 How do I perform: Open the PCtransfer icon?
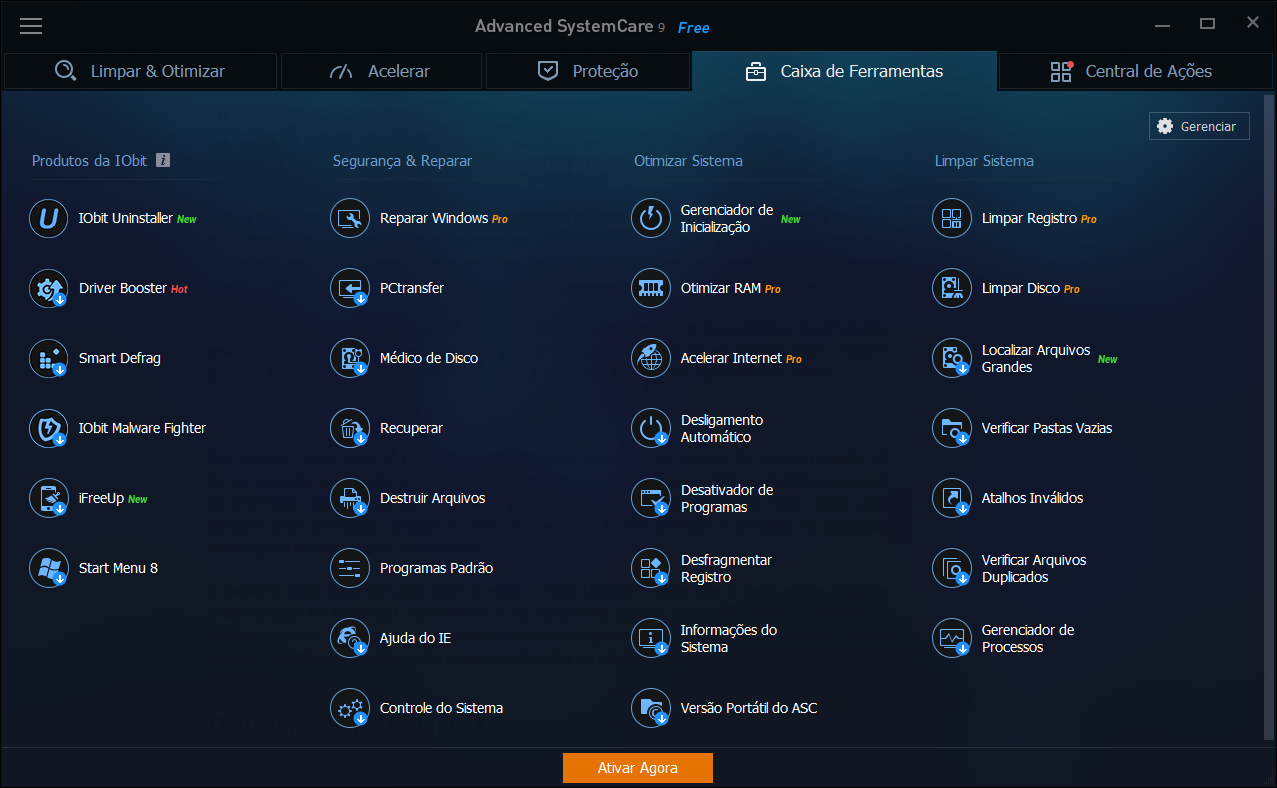[x=350, y=288]
